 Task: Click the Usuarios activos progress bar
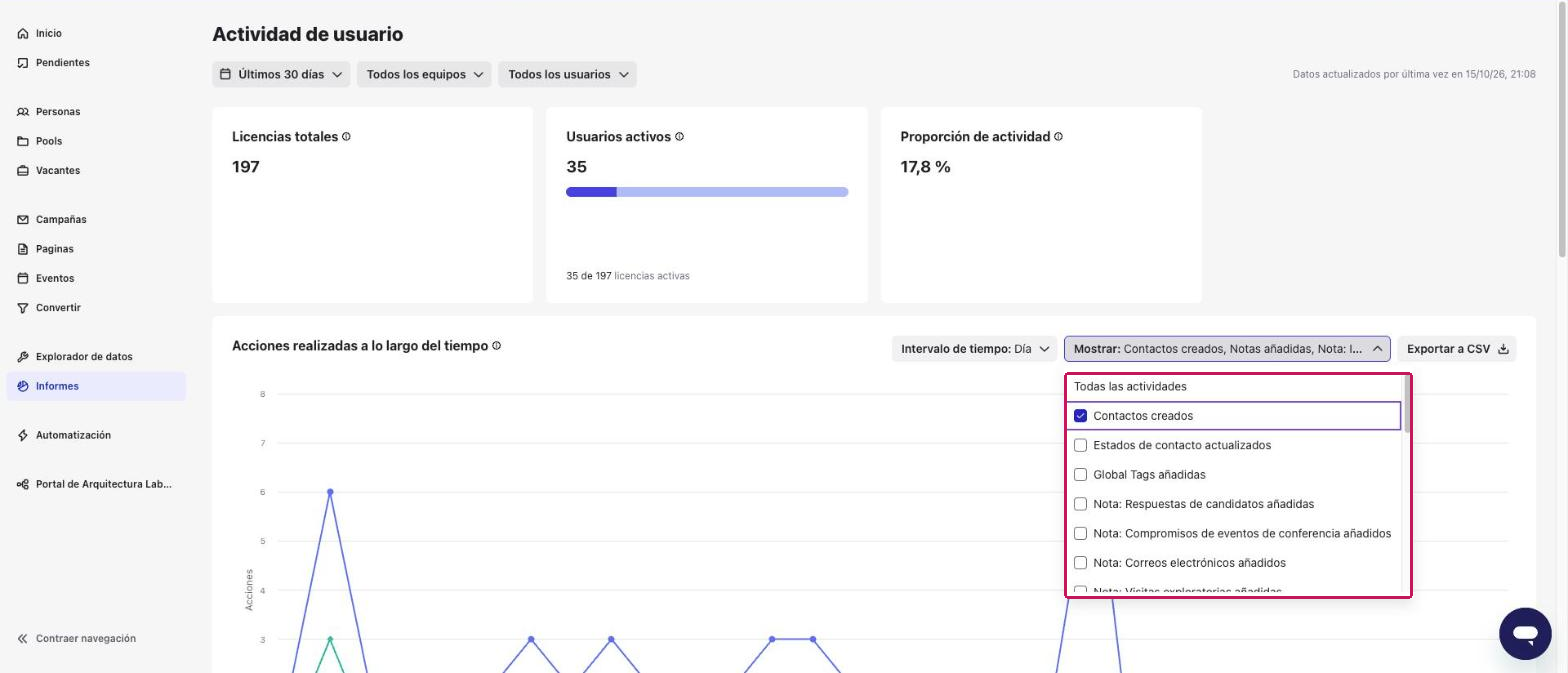pos(707,192)
